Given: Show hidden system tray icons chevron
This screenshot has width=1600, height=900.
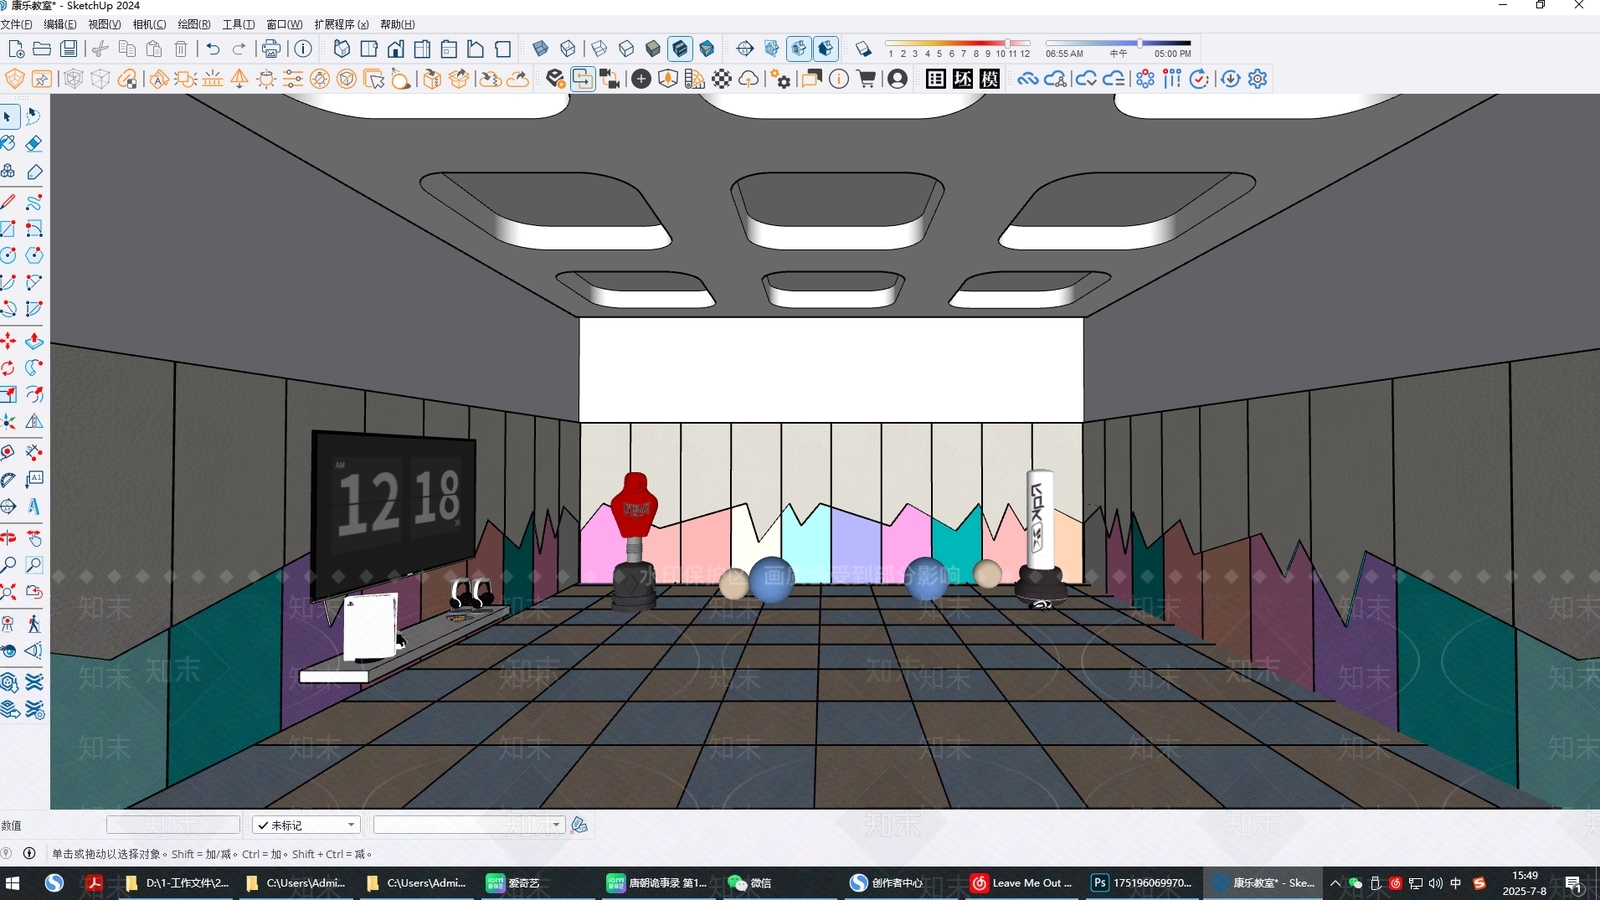Looking at the screenshot, I should [x=1335, y=883].
